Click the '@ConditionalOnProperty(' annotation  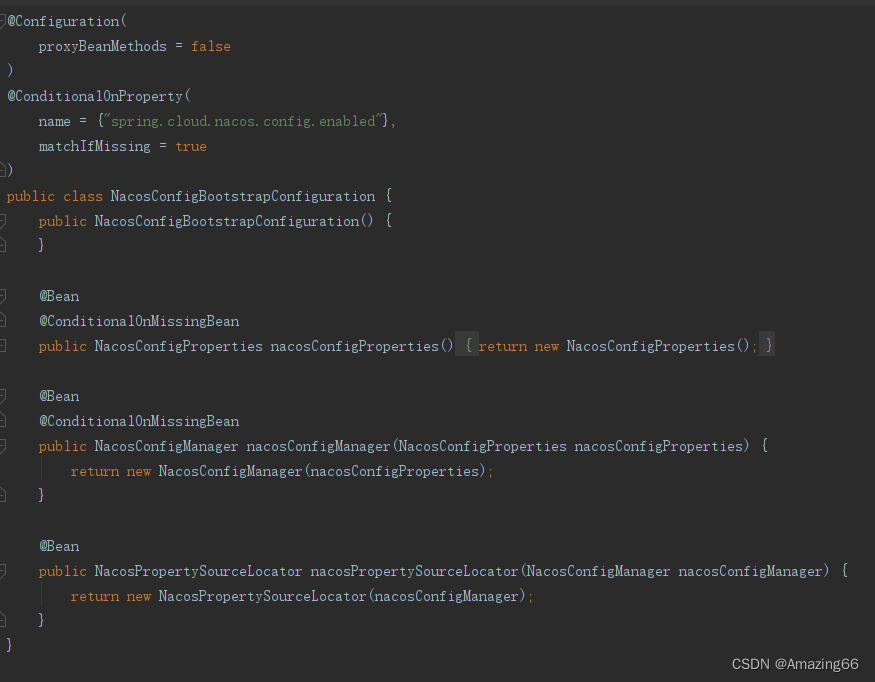pos(99,96)
